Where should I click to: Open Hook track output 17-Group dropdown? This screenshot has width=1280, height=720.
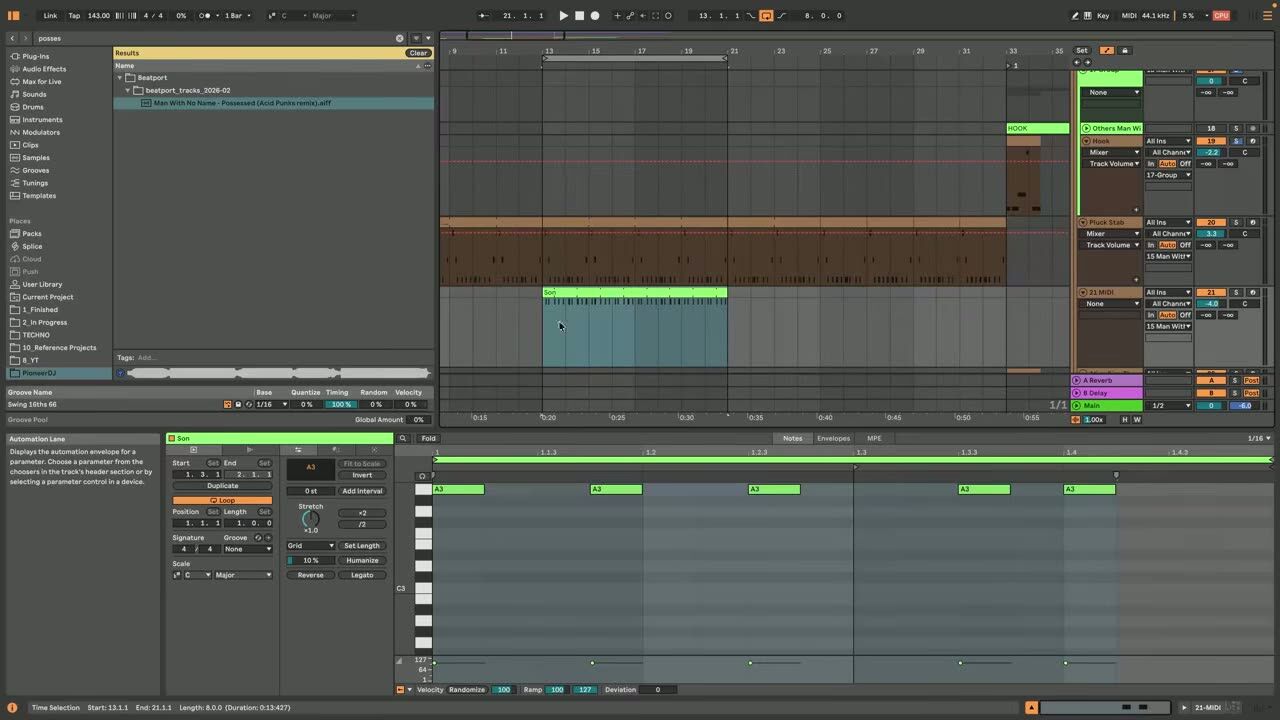(x=1168, y=175)
